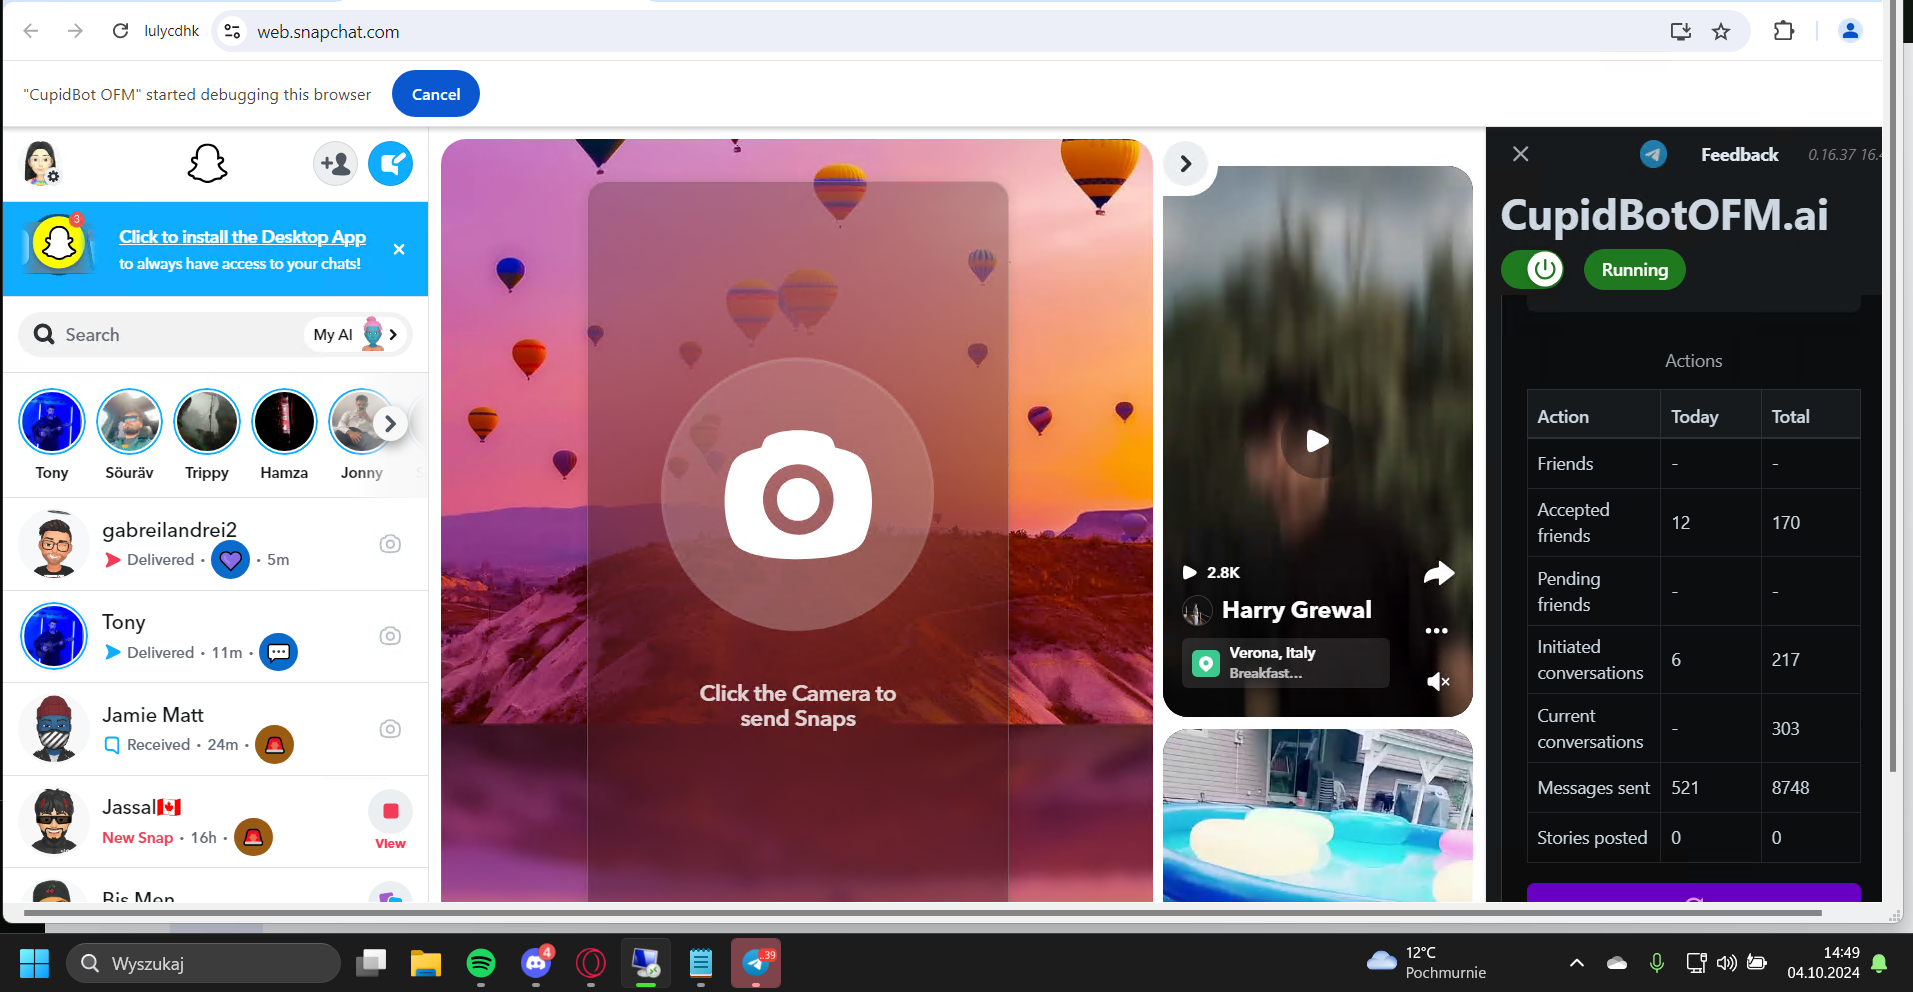
Task: Open the Add Friends icon
Action: (335, 164)
